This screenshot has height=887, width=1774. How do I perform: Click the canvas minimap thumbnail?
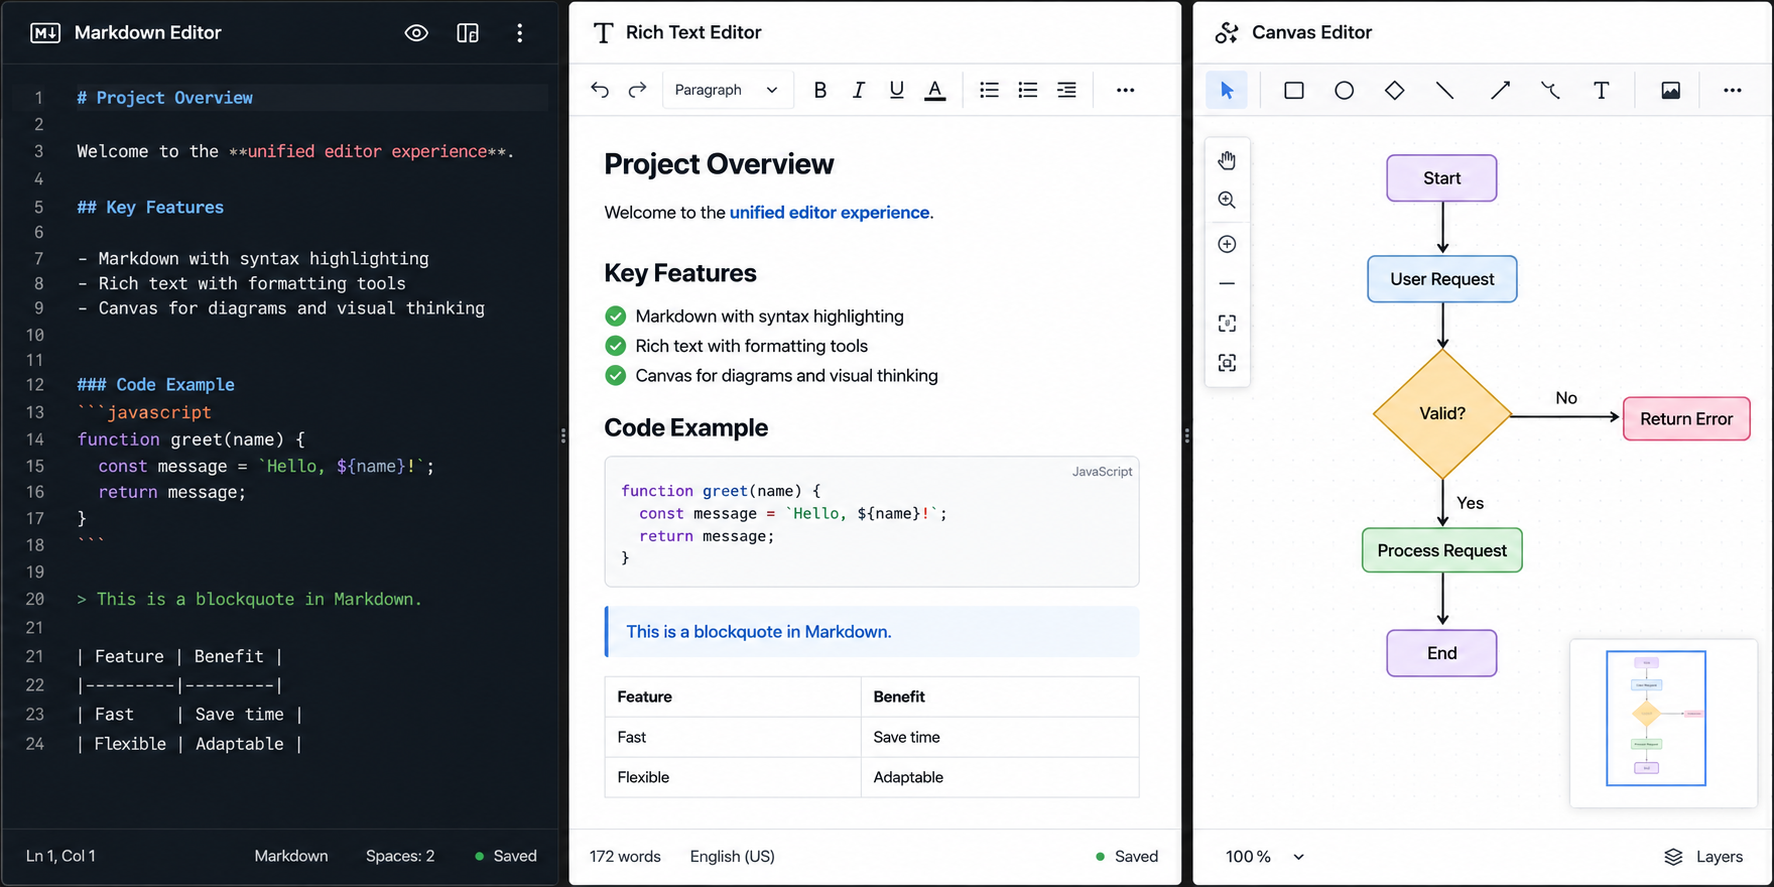click(x=1663, y=723)
